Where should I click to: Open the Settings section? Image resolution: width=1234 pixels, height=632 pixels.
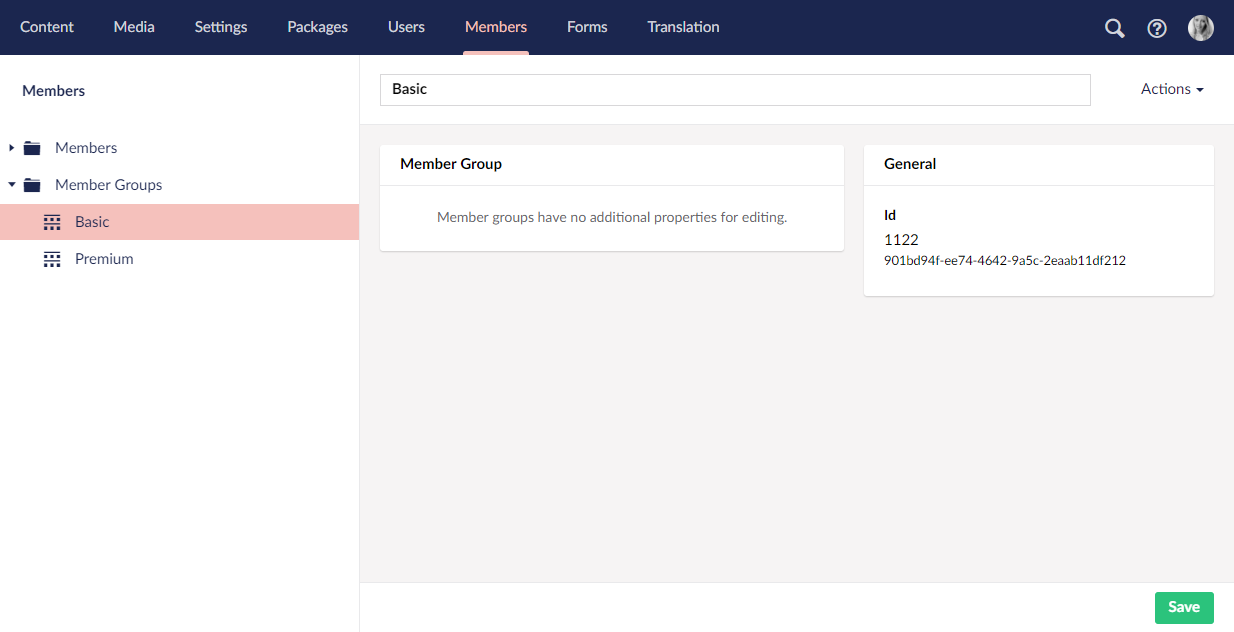(x=221, y=27)
